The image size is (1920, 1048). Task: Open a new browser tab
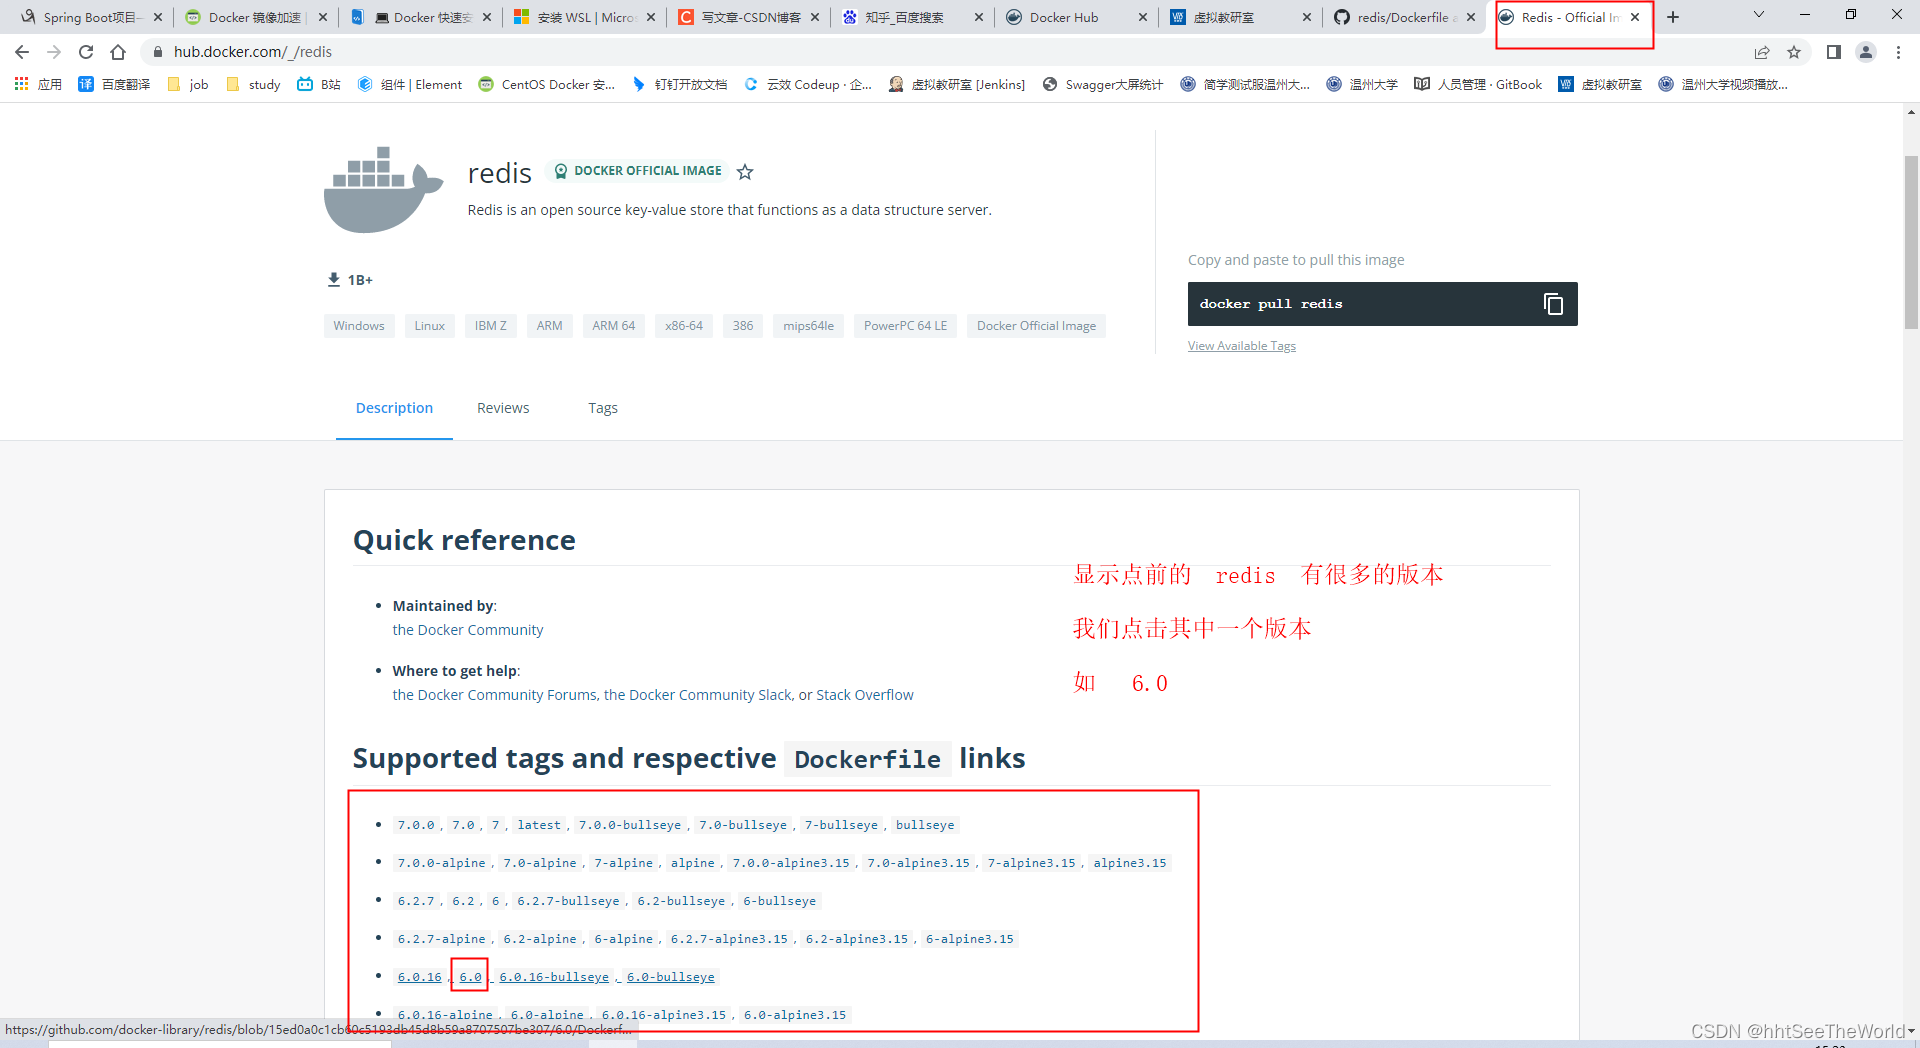tap(1673, 17)
